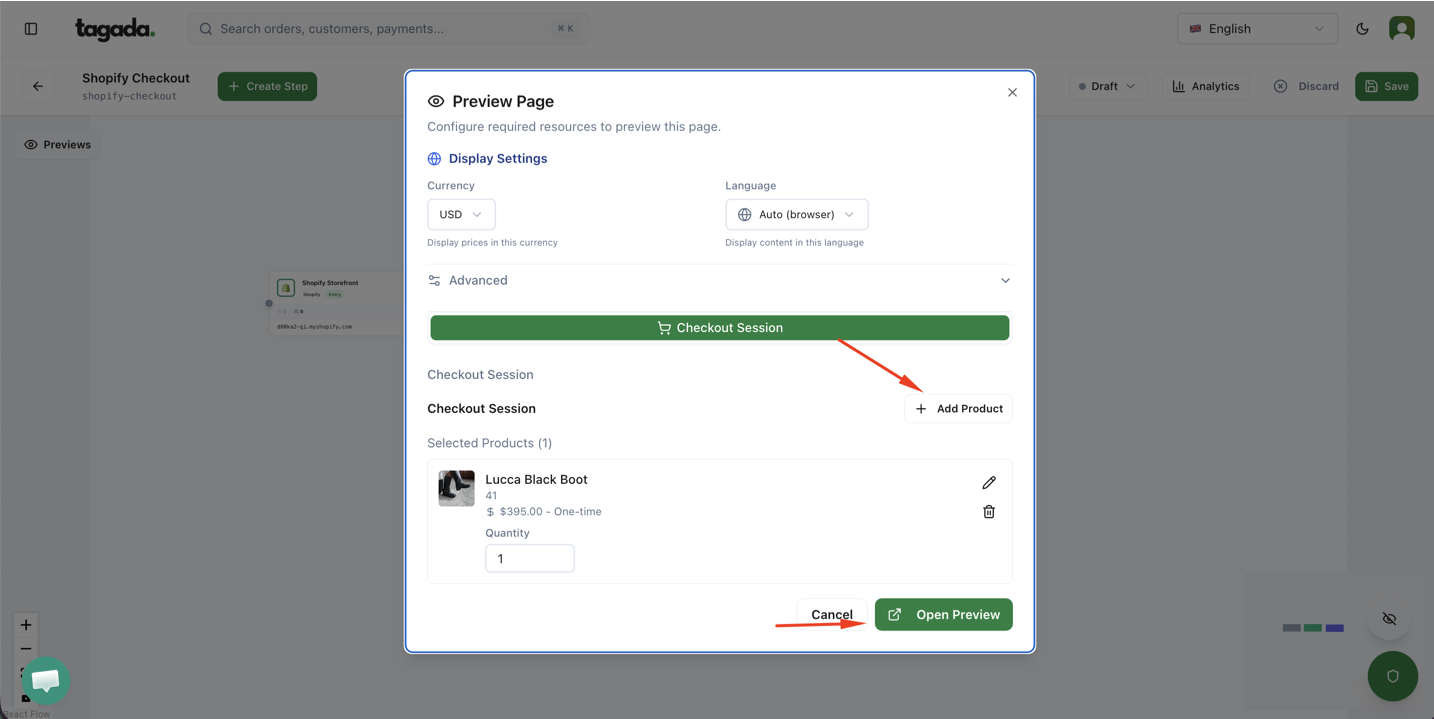
Task: Click the Open Preview button
Action: (943, 615)
